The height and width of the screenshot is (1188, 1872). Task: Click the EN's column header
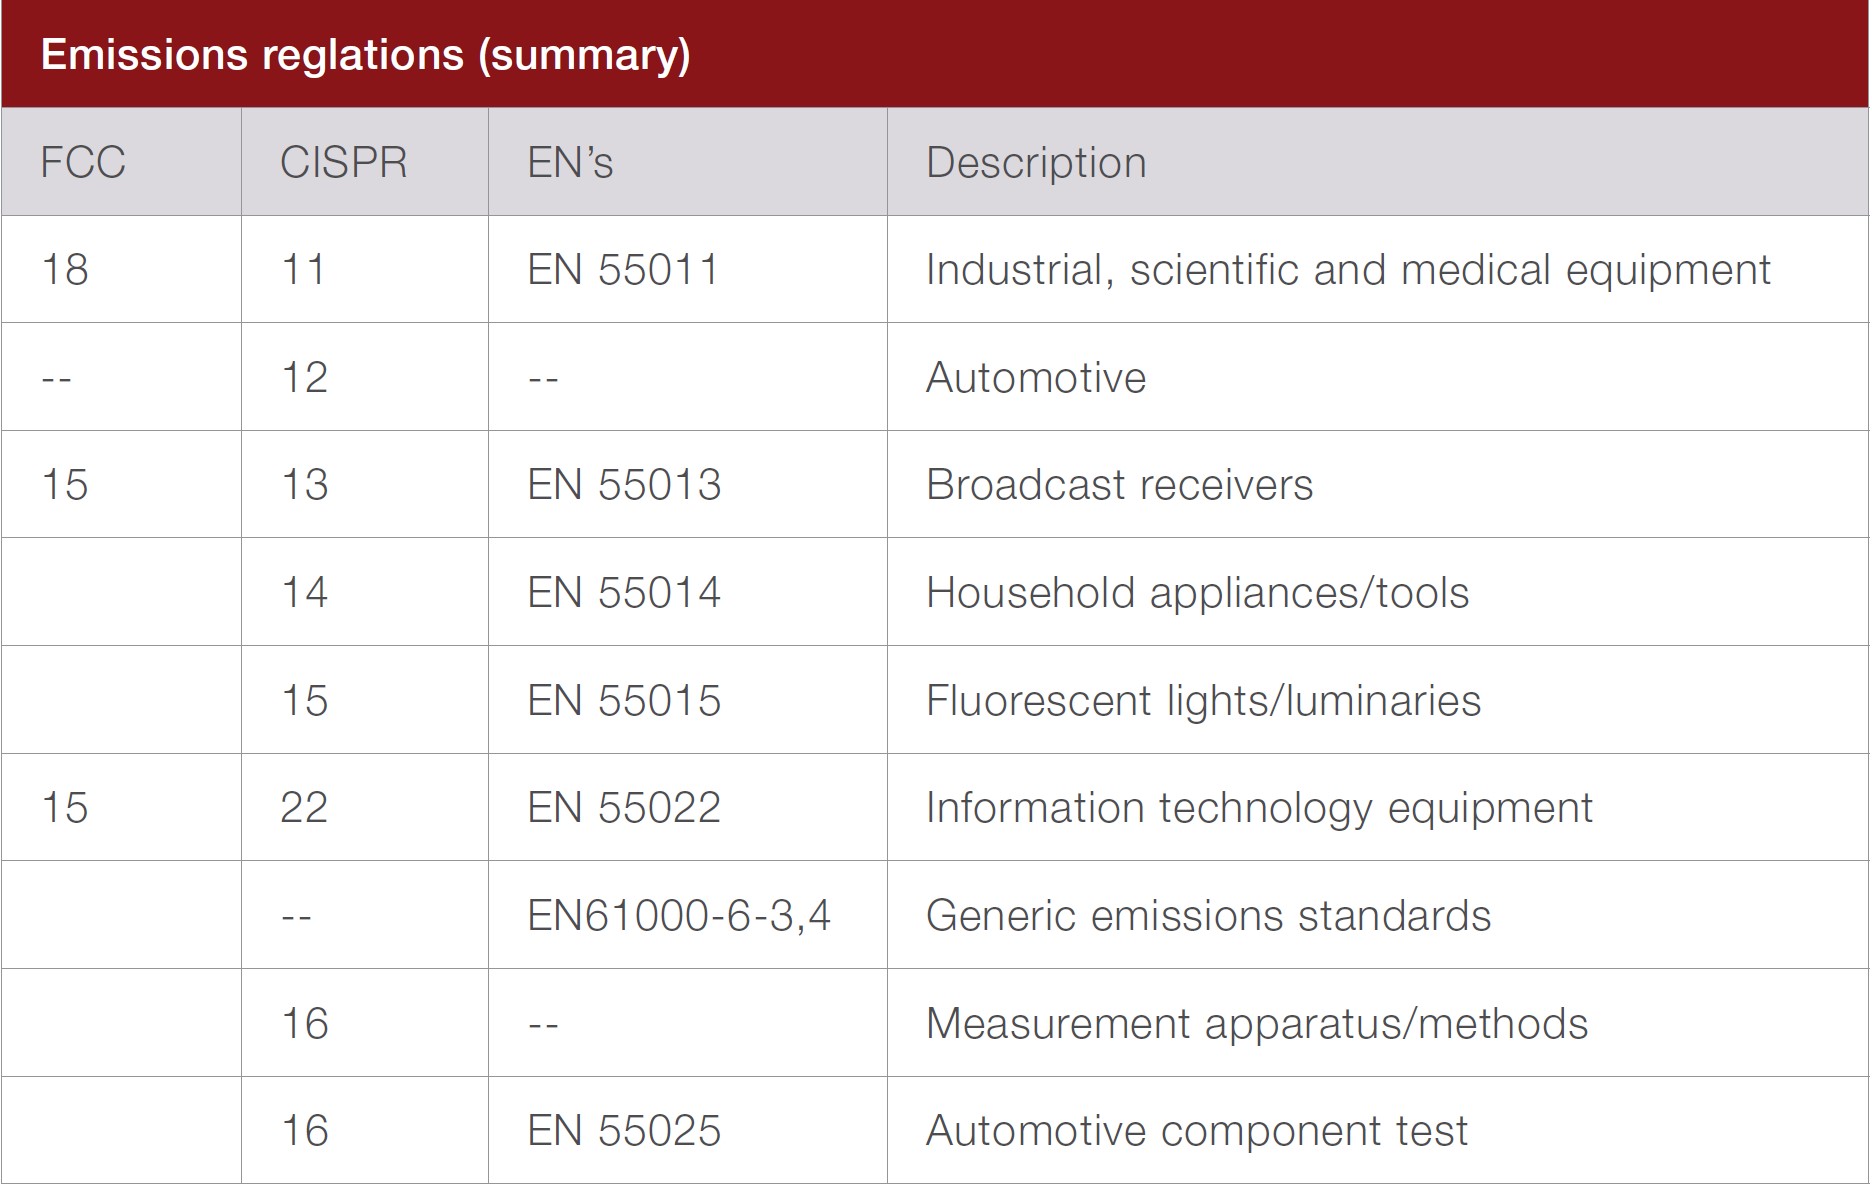click(x=570, y=162)
